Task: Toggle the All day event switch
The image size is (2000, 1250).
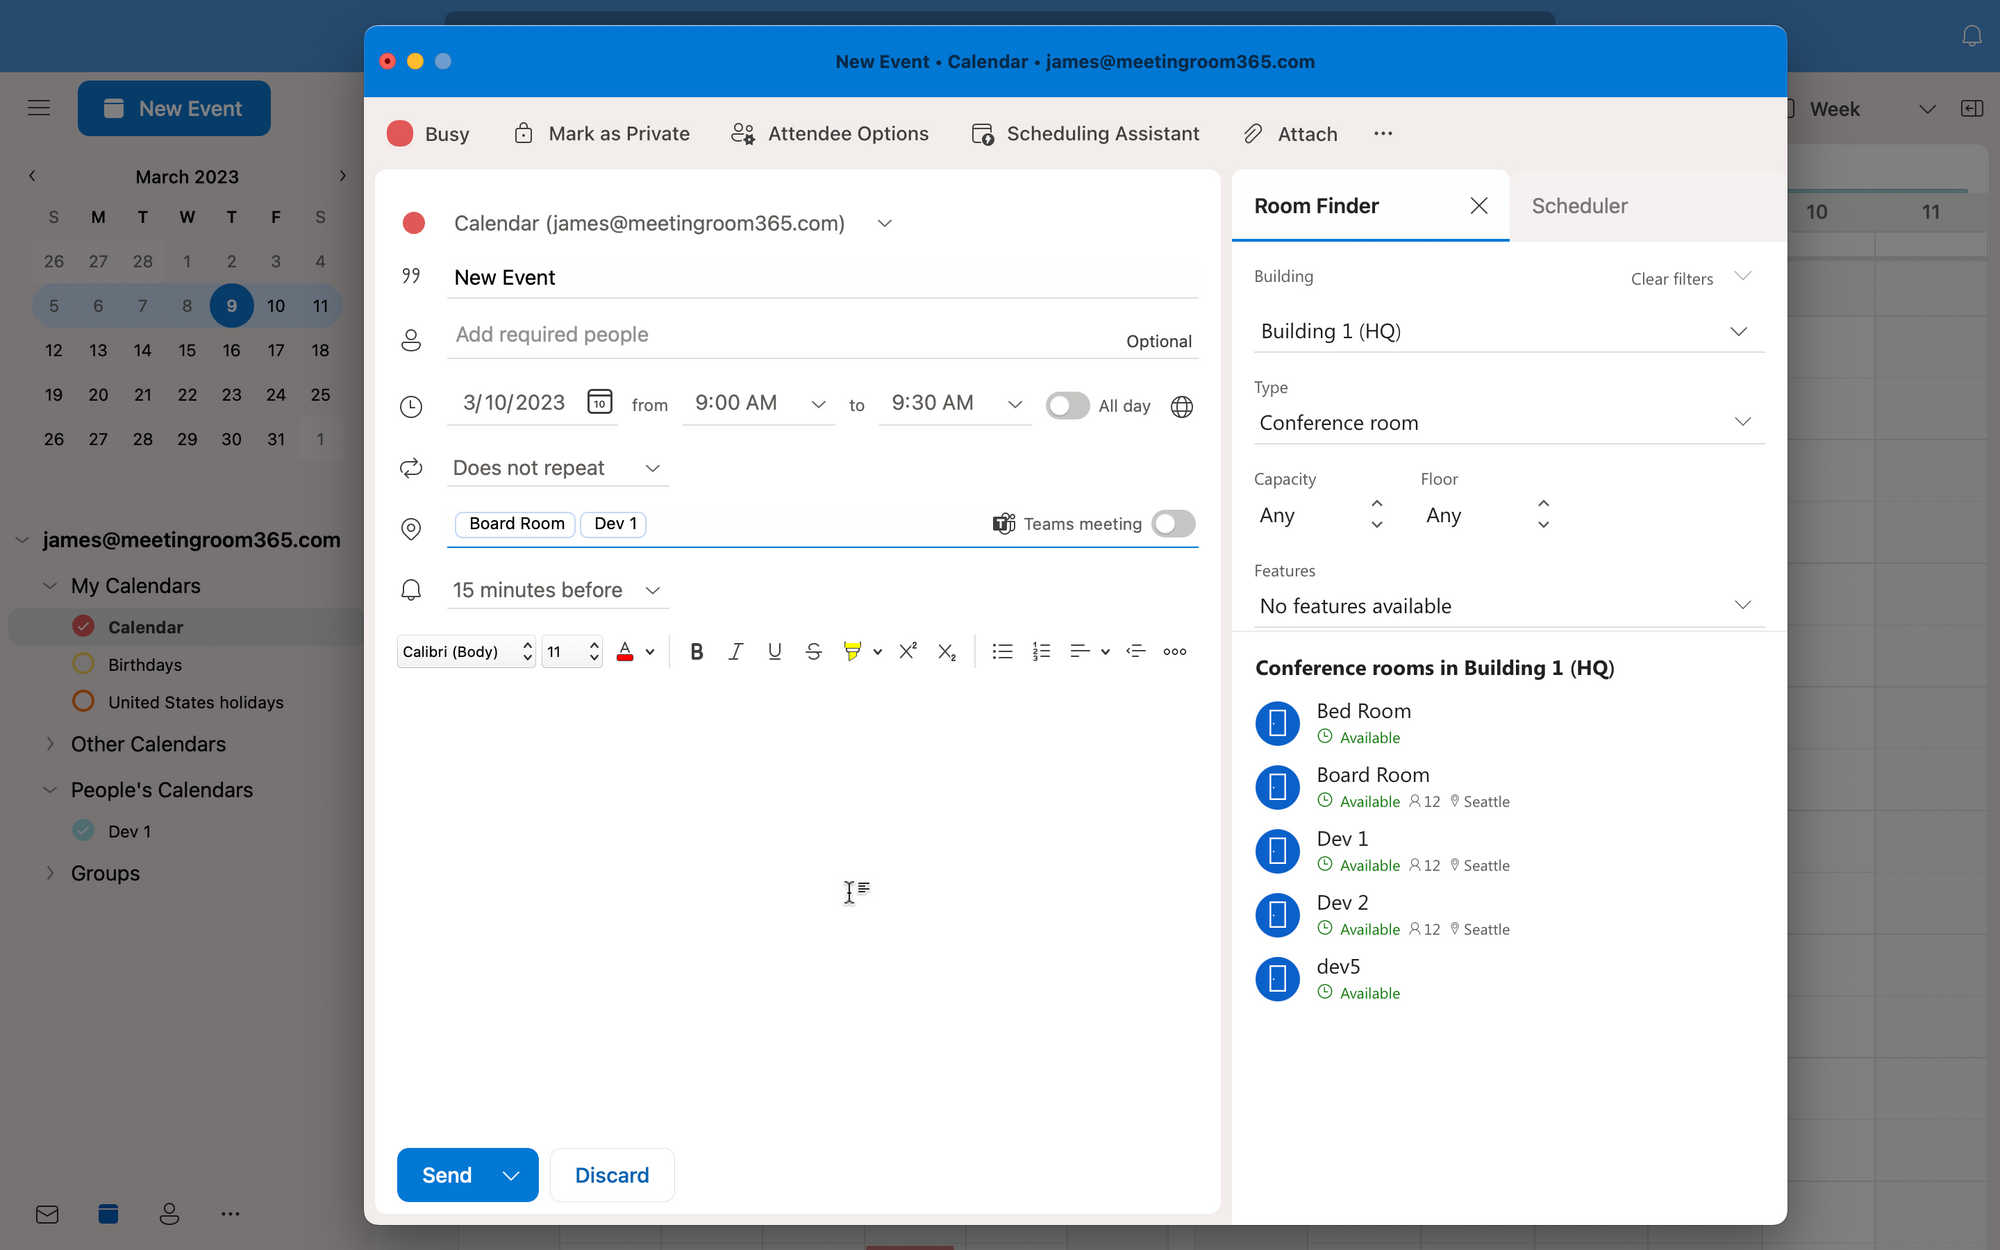Action: 1067,405
